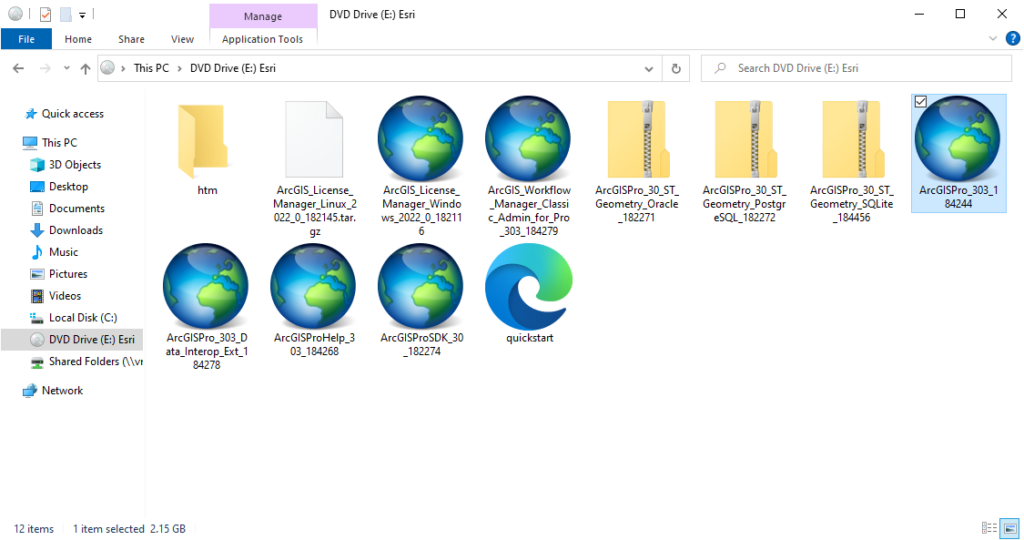Select ArcGIS_License_Manager_Windows installer globe icon

421,138
